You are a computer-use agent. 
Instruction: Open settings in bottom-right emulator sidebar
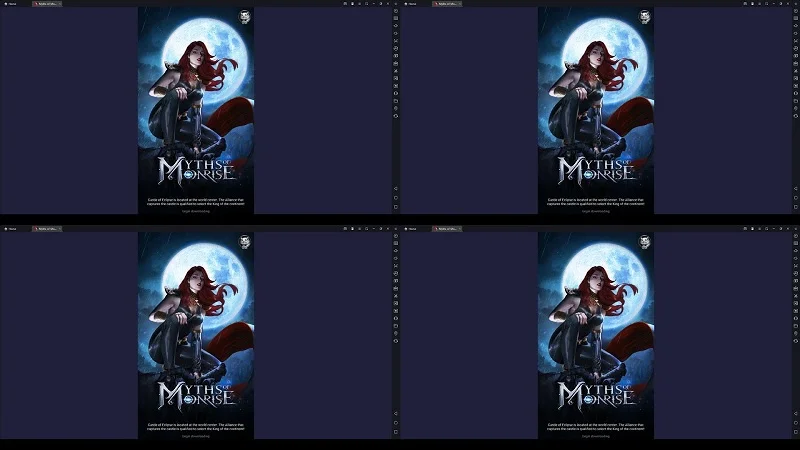pyautogui.click(x=796, y=236)
